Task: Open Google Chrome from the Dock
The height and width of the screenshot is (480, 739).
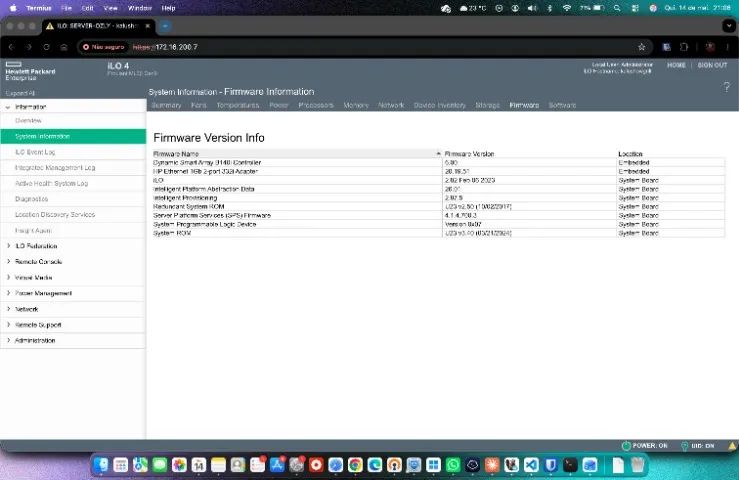Action: tap(355, 465)
